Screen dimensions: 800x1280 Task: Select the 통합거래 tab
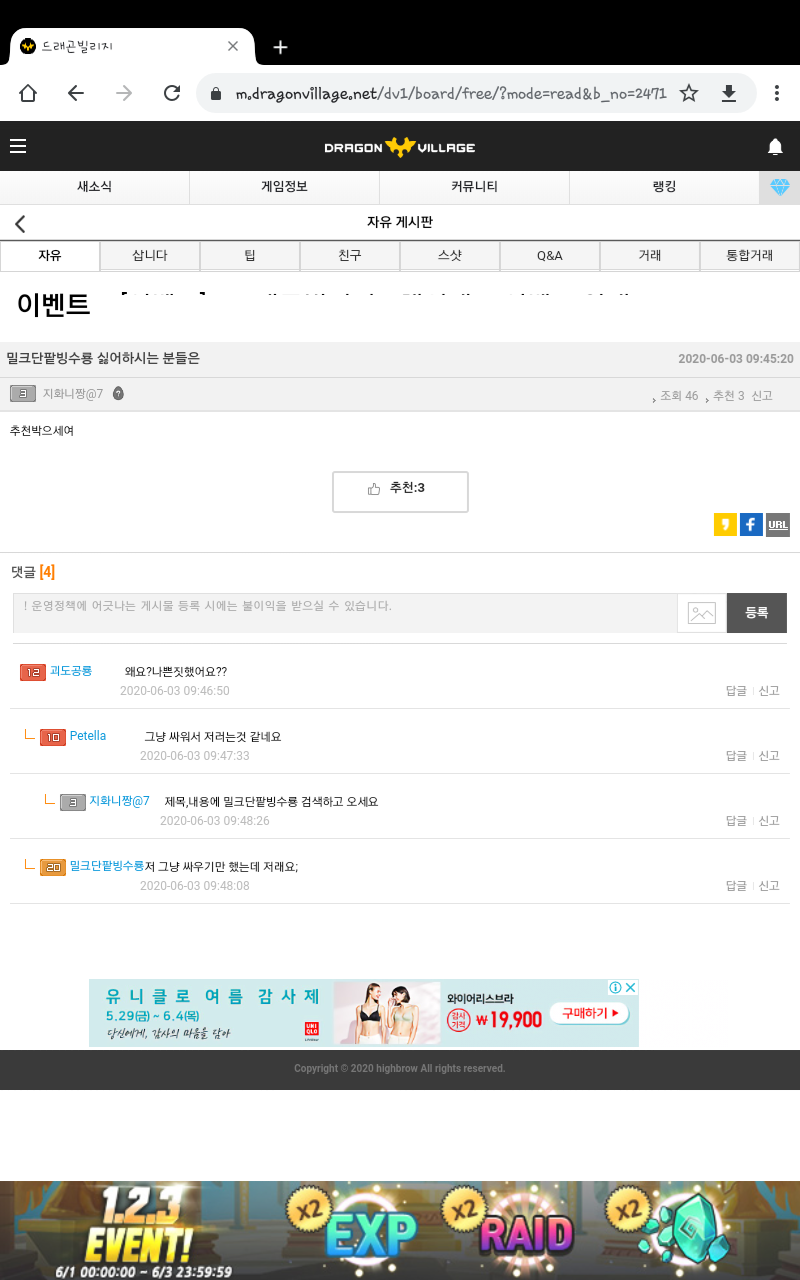coord(749,256)
